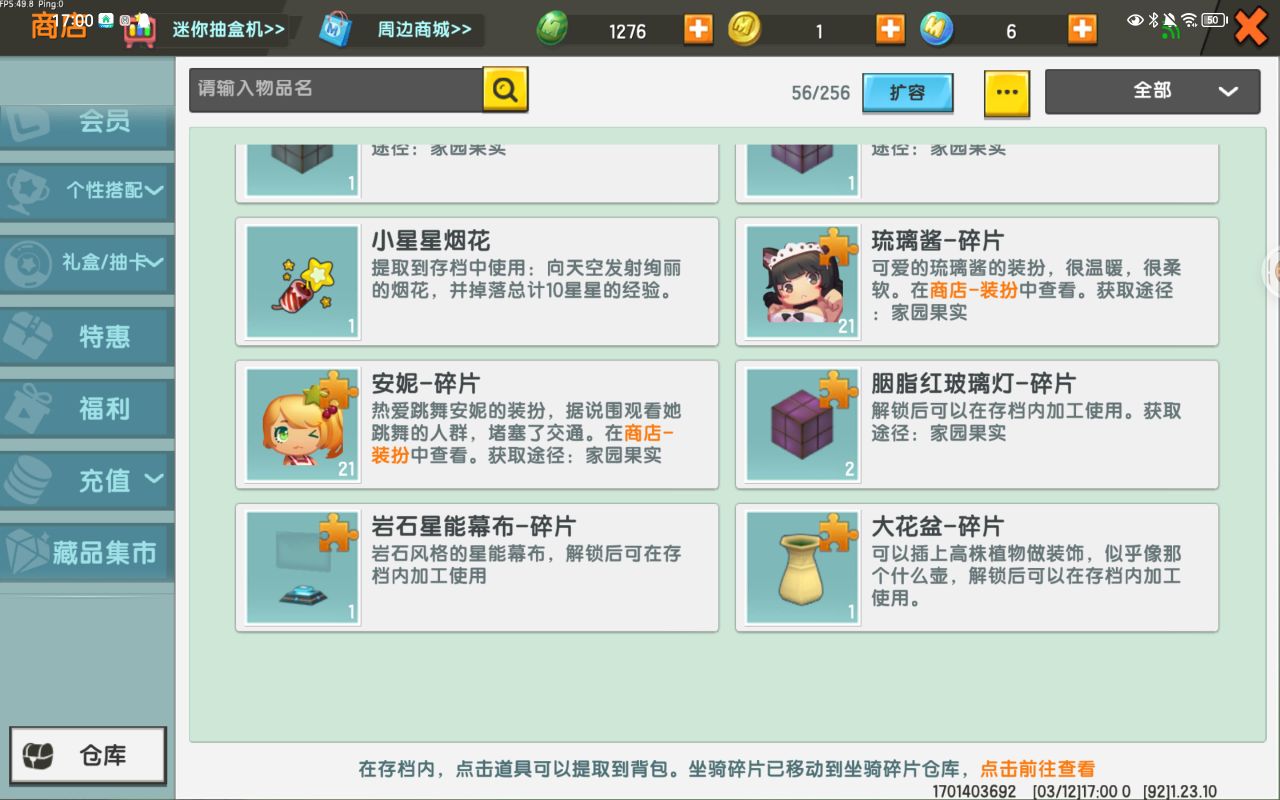1280x800 pixels.
Task: Select the 琉璃酱-碎片 character fragment thumbnail
Action: pos(803,282)
